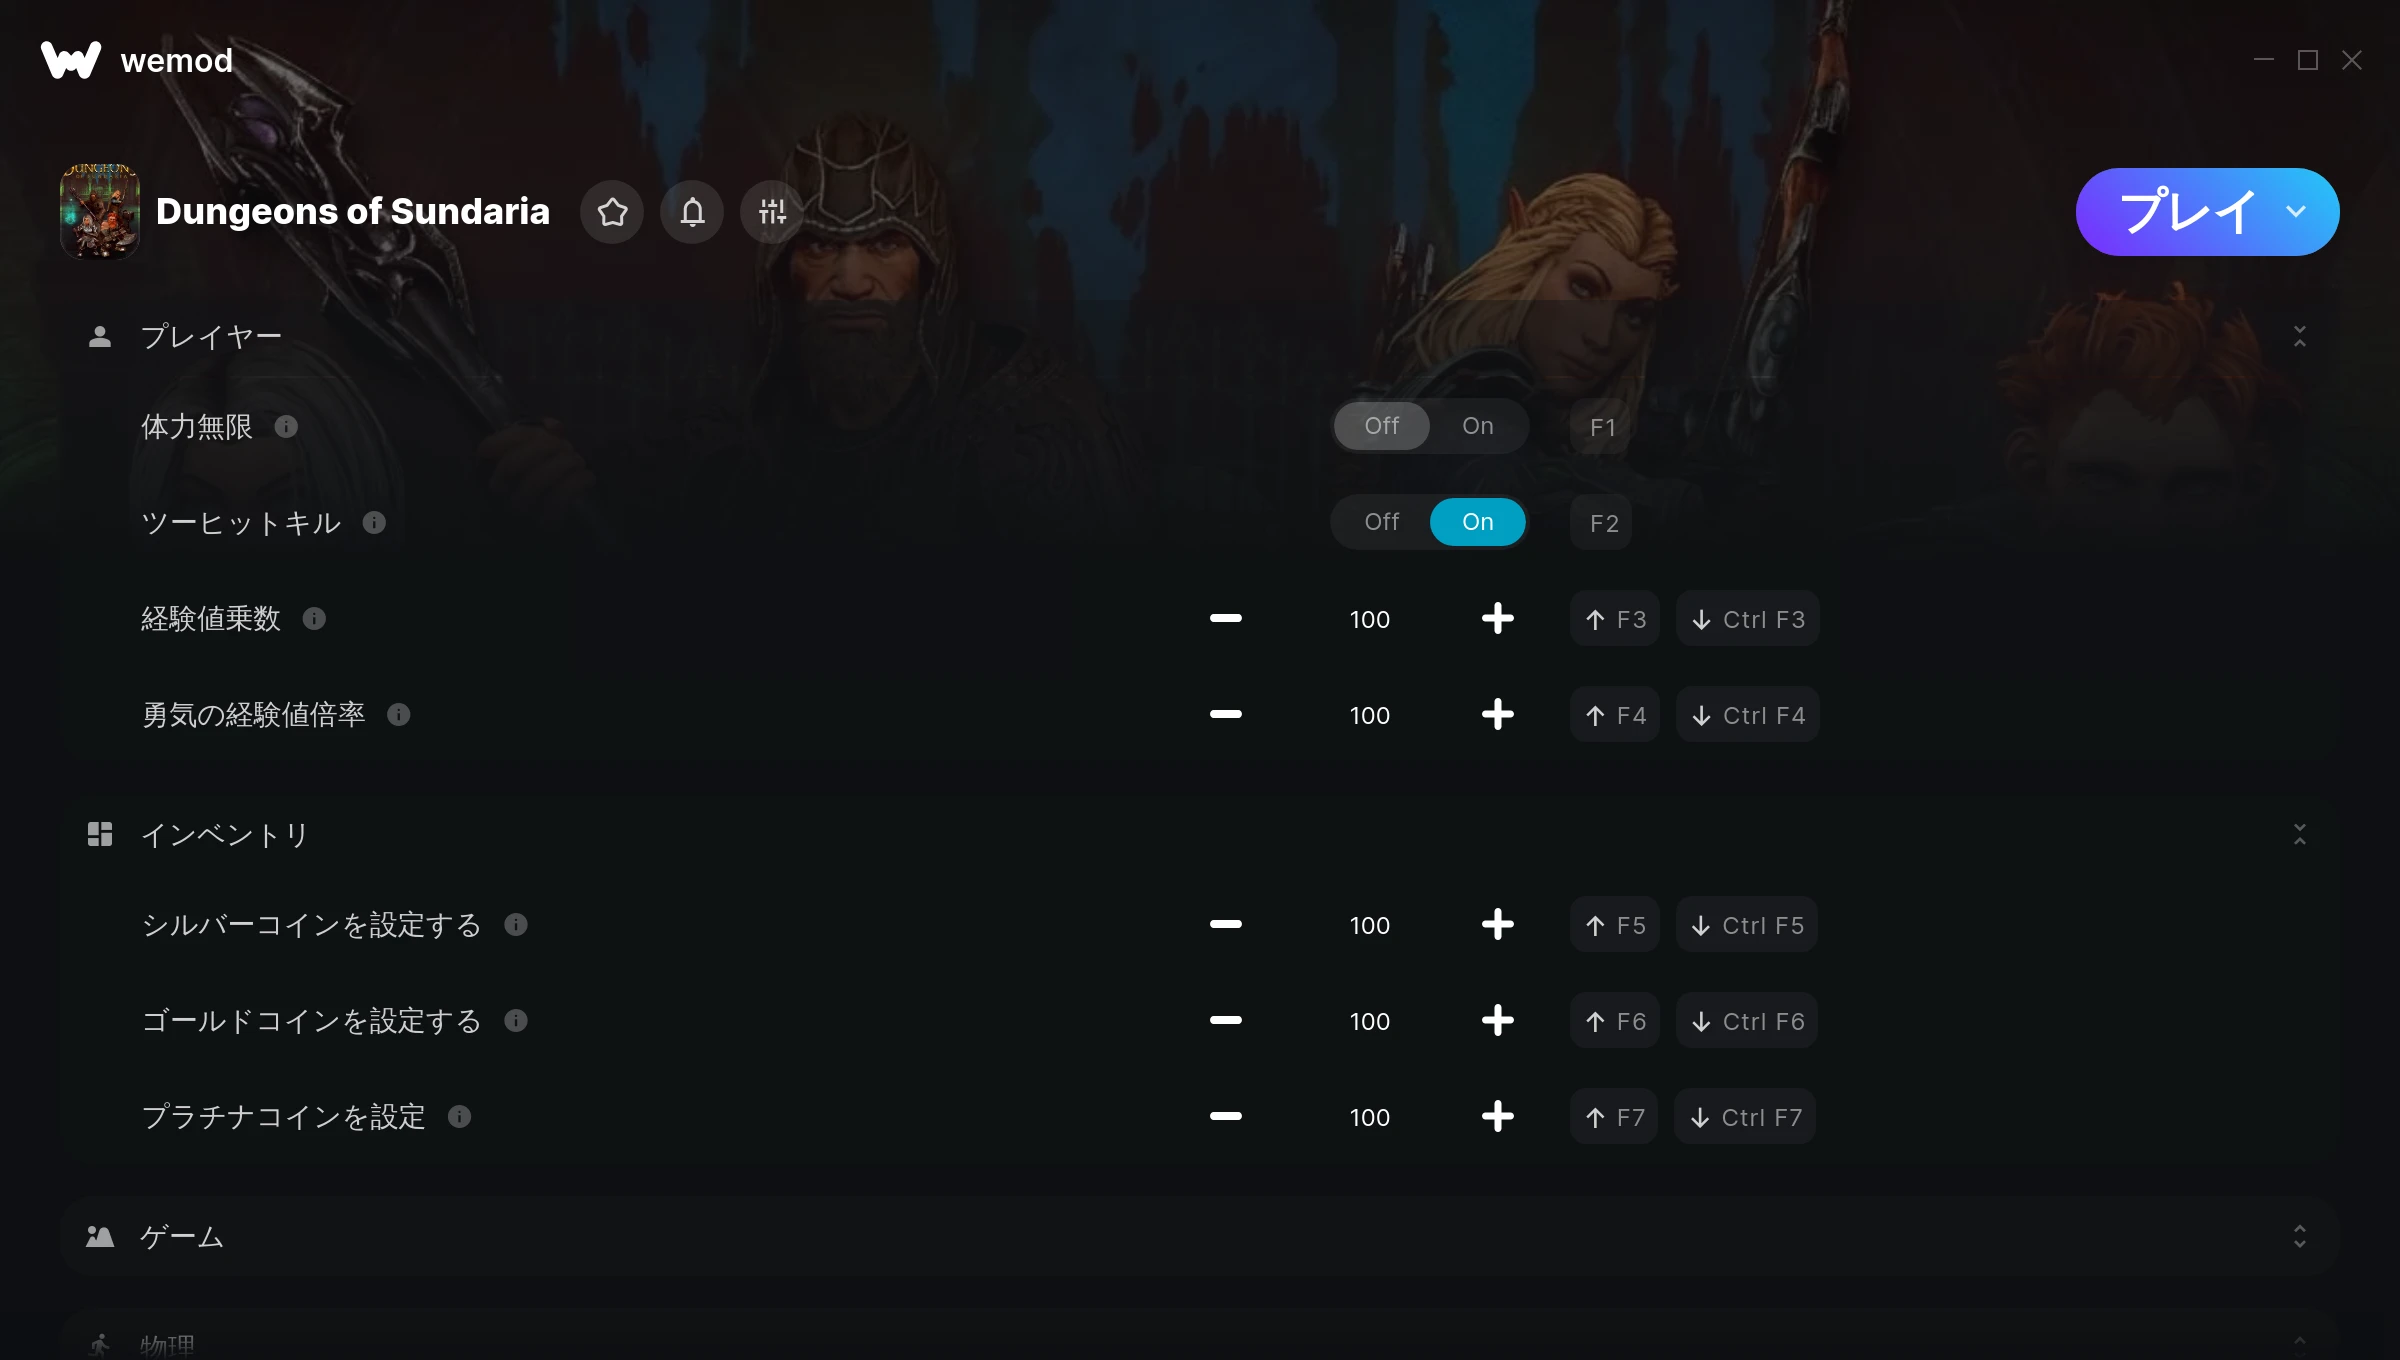Image resolution: width=2400 pixels, height=1360 pixels.
Task: Click the F1 hotkey for 体力無限
Action: click(1602, 427)
